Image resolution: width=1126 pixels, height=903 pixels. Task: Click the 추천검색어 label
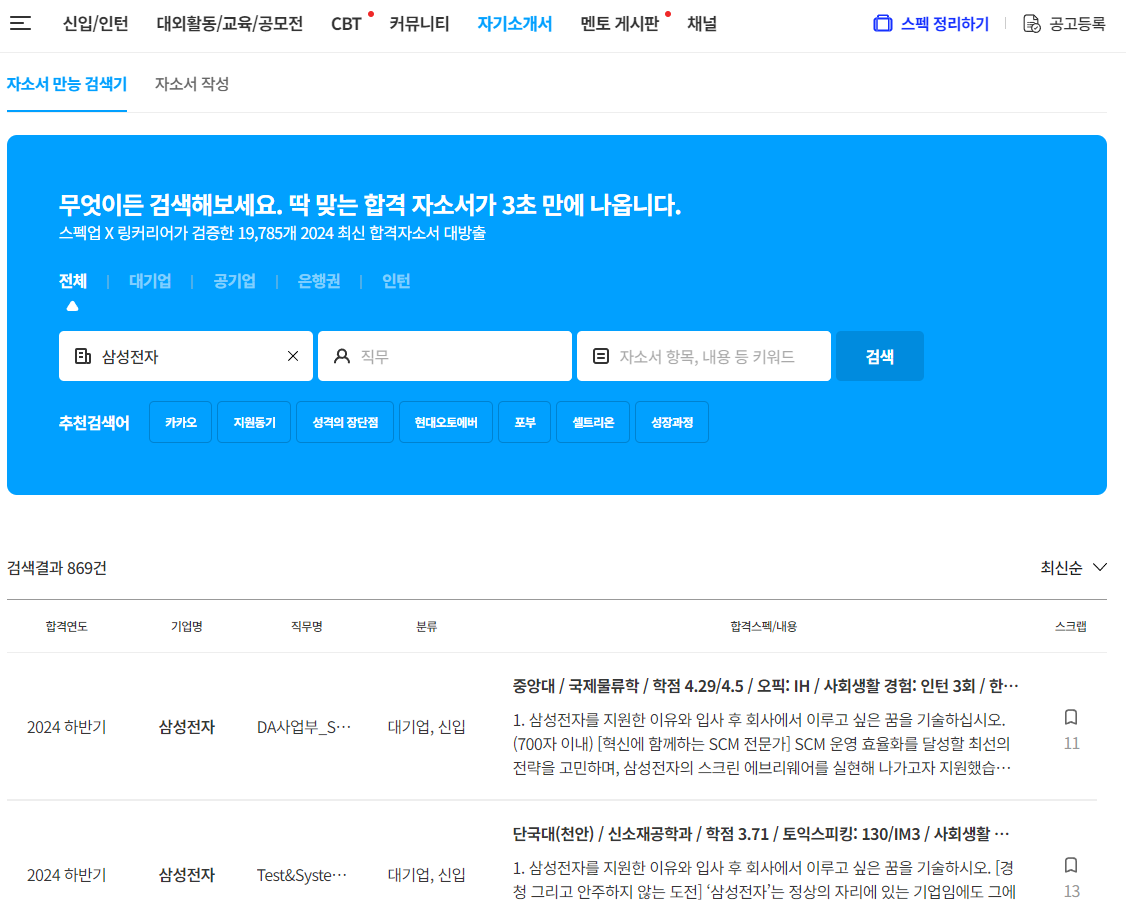94,422
